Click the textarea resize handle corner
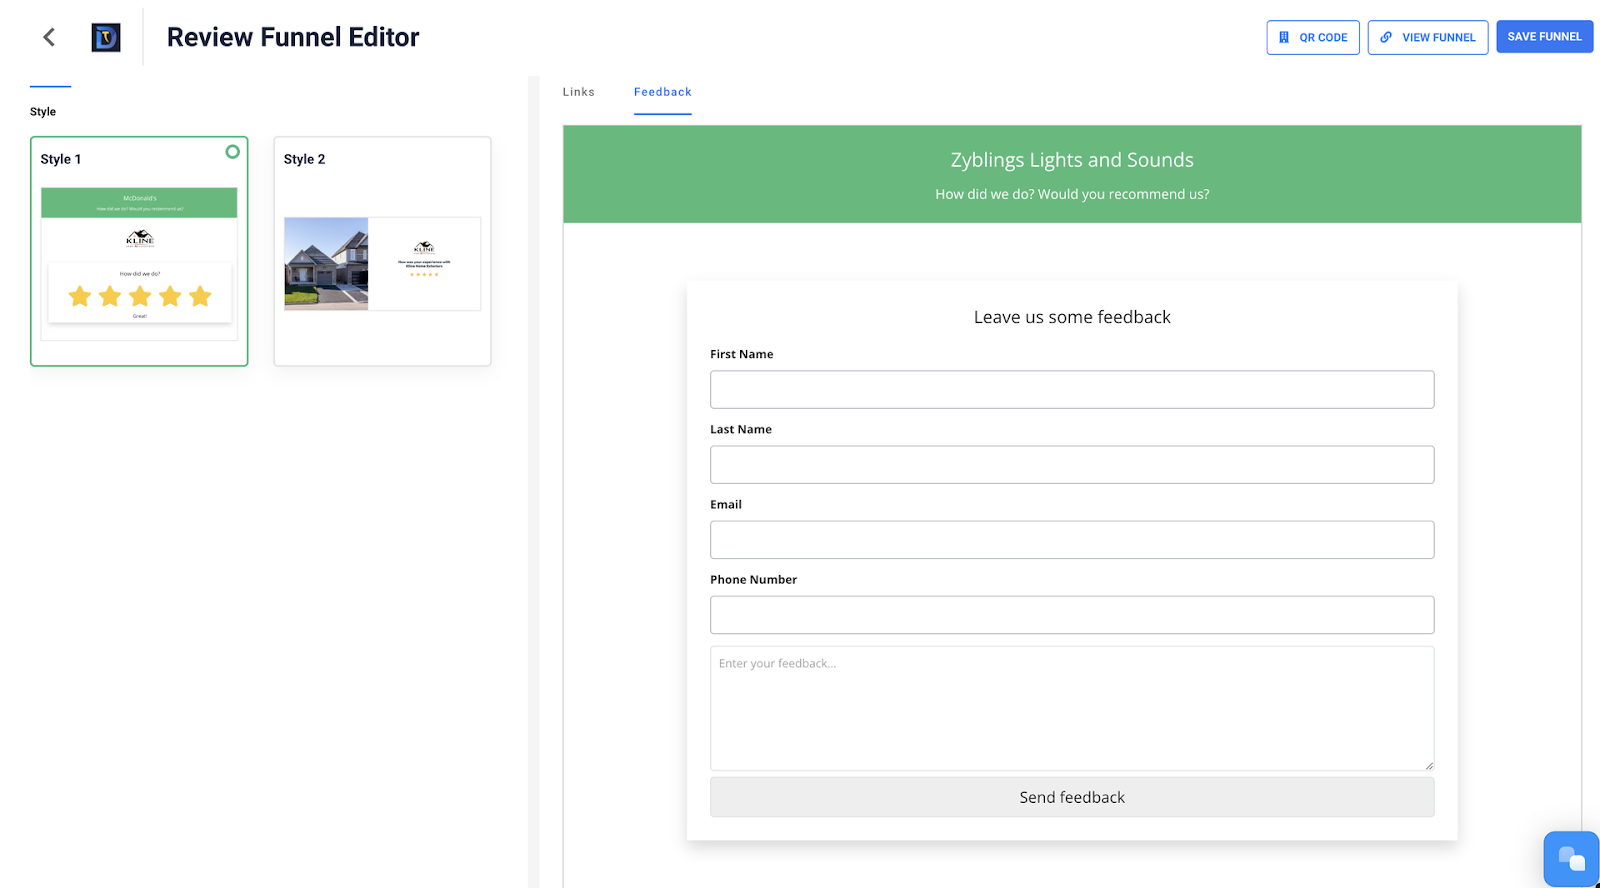The image size is (1600, 888). 1429,765
